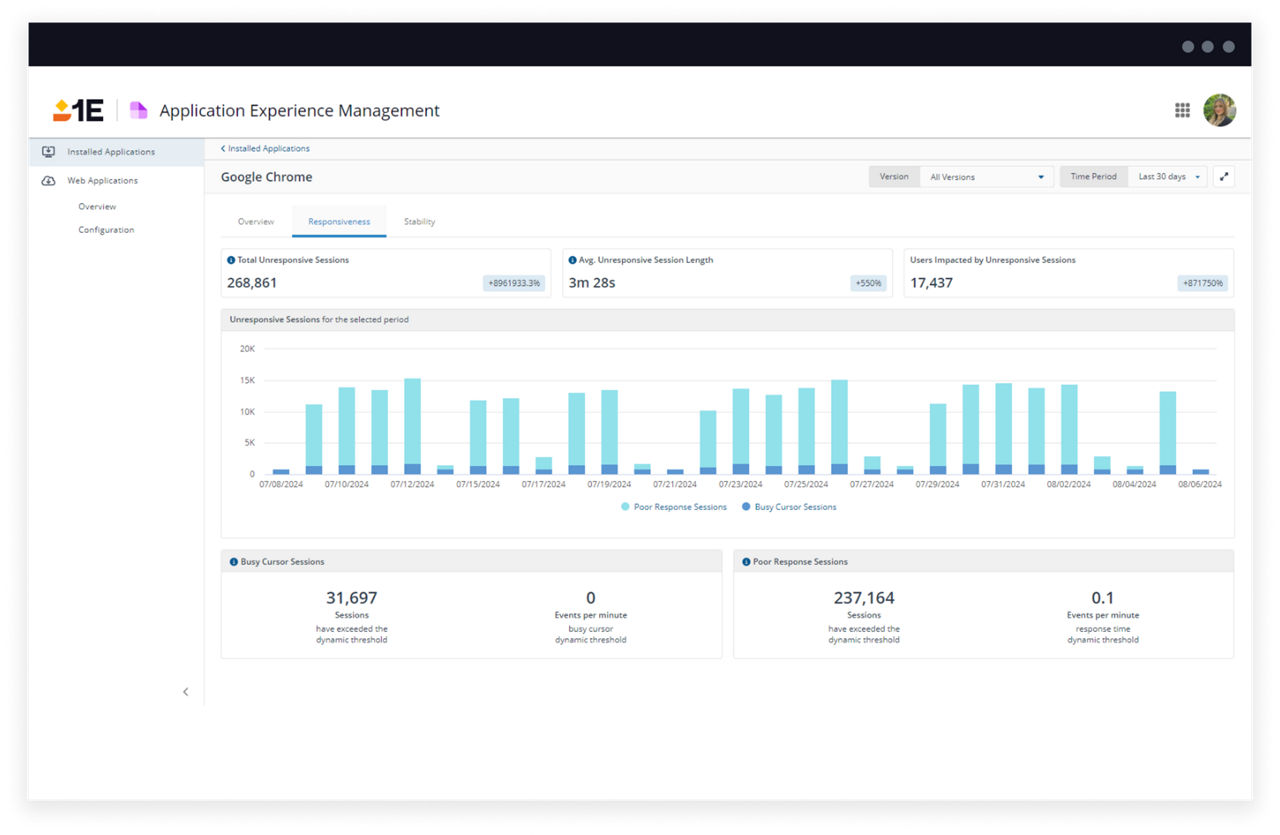Collapse the sidebar with the chevron
This screenshot has height=835, width=1280.
[185, 692]
